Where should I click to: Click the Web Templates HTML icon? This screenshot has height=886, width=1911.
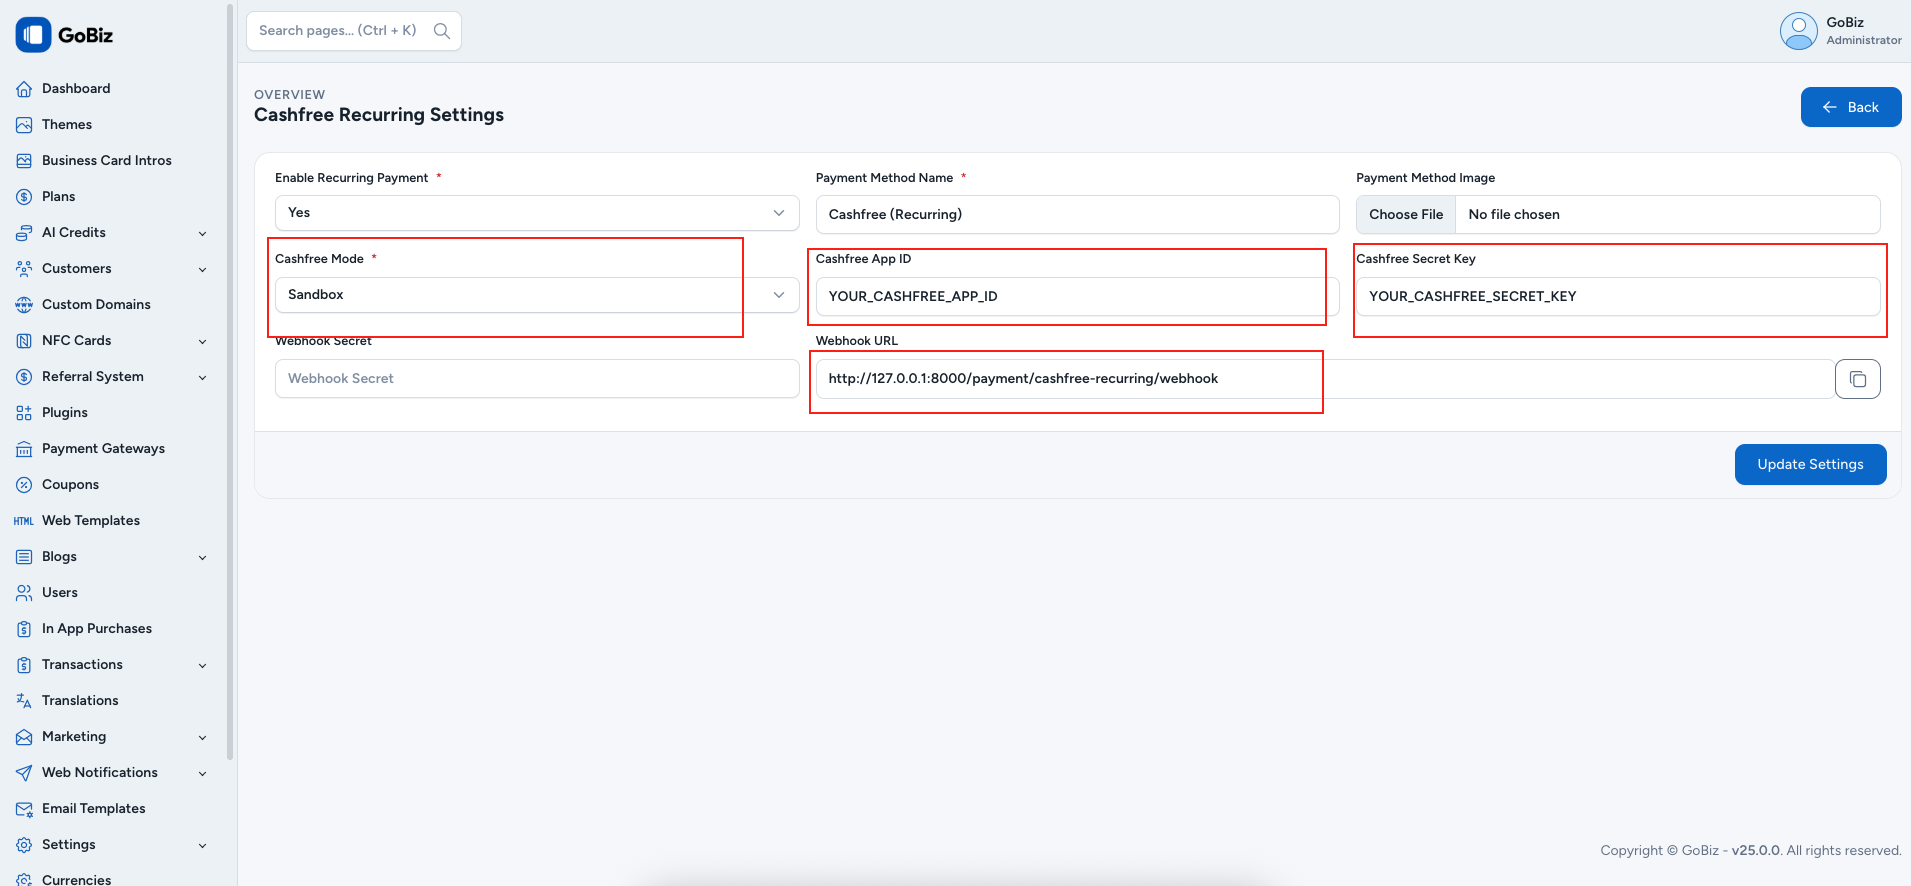[24, 521]
